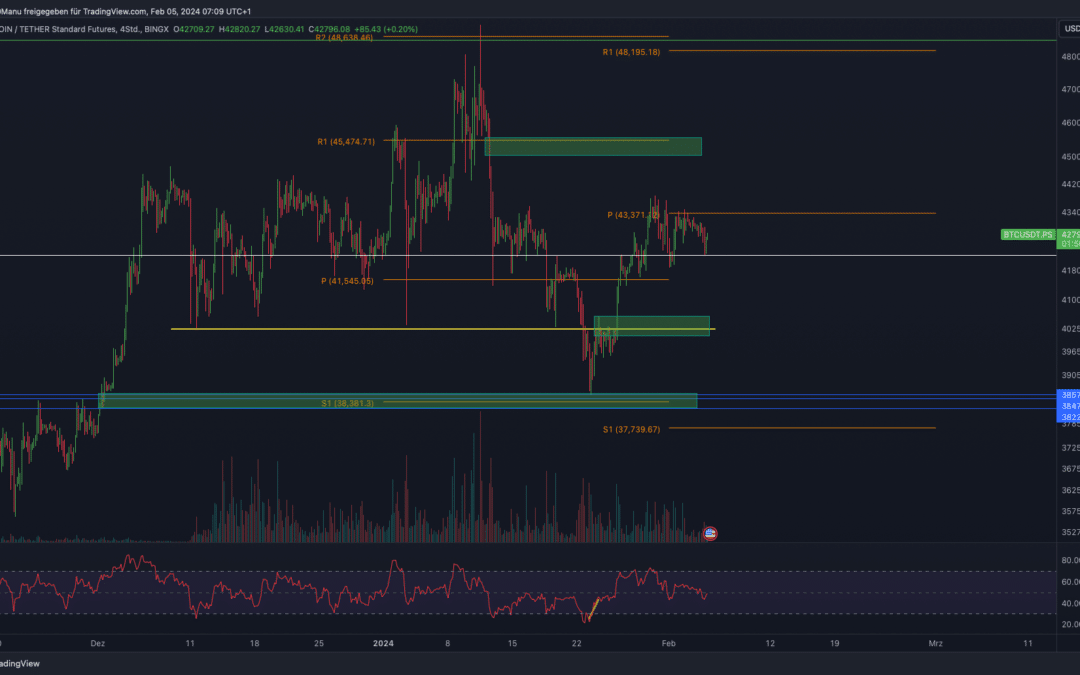Select the blue 3822 price label
1080x675 pixels.
[1069, 417]
